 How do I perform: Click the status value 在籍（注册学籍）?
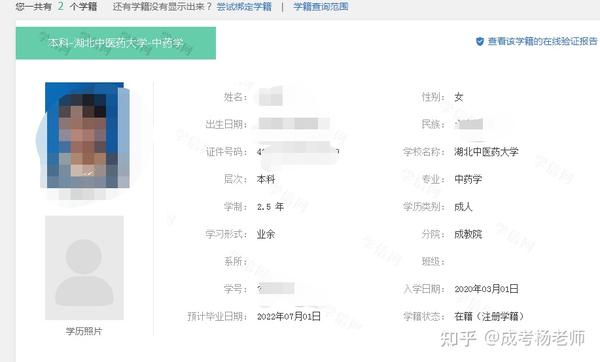click(x=489, y=316)
